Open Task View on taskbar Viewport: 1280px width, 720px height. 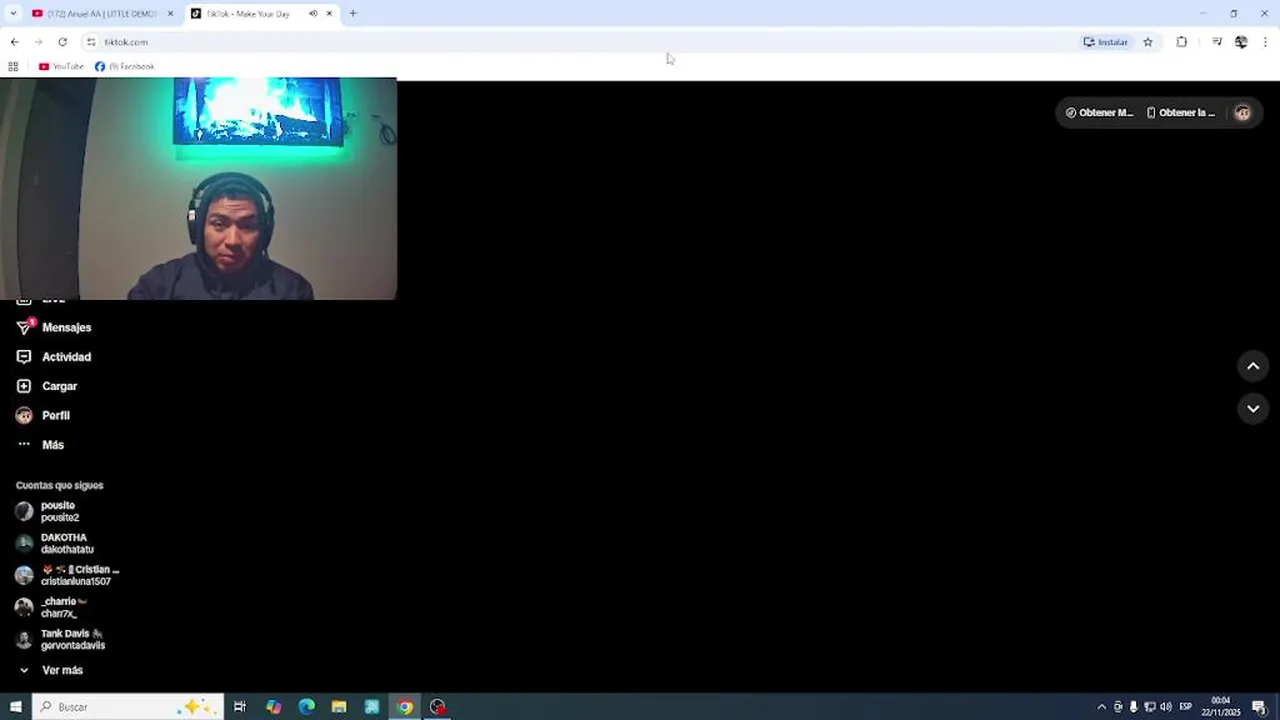point(240,707)
